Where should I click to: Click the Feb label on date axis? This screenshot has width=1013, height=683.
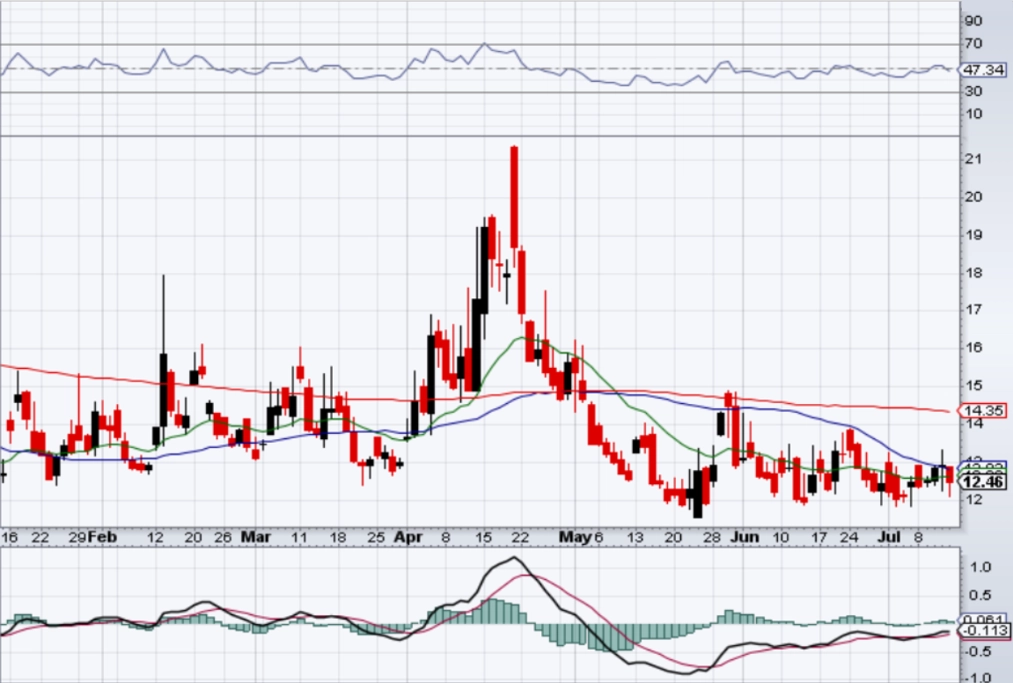pyautogui.click(x=103, y=537)
